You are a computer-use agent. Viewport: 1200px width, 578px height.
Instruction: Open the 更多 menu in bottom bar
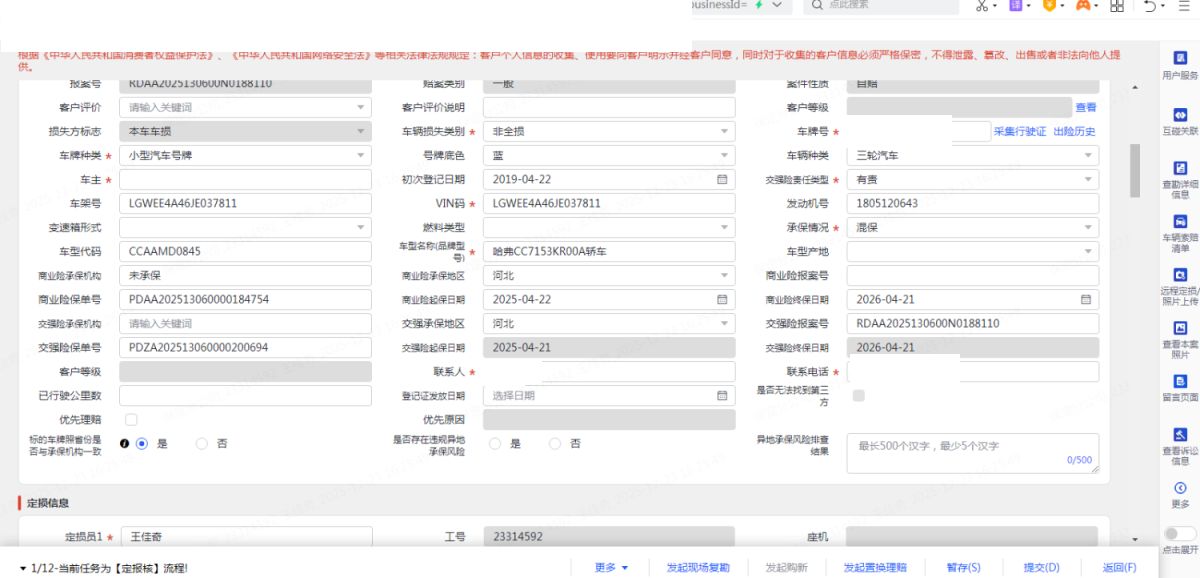(x=611, y=568)
